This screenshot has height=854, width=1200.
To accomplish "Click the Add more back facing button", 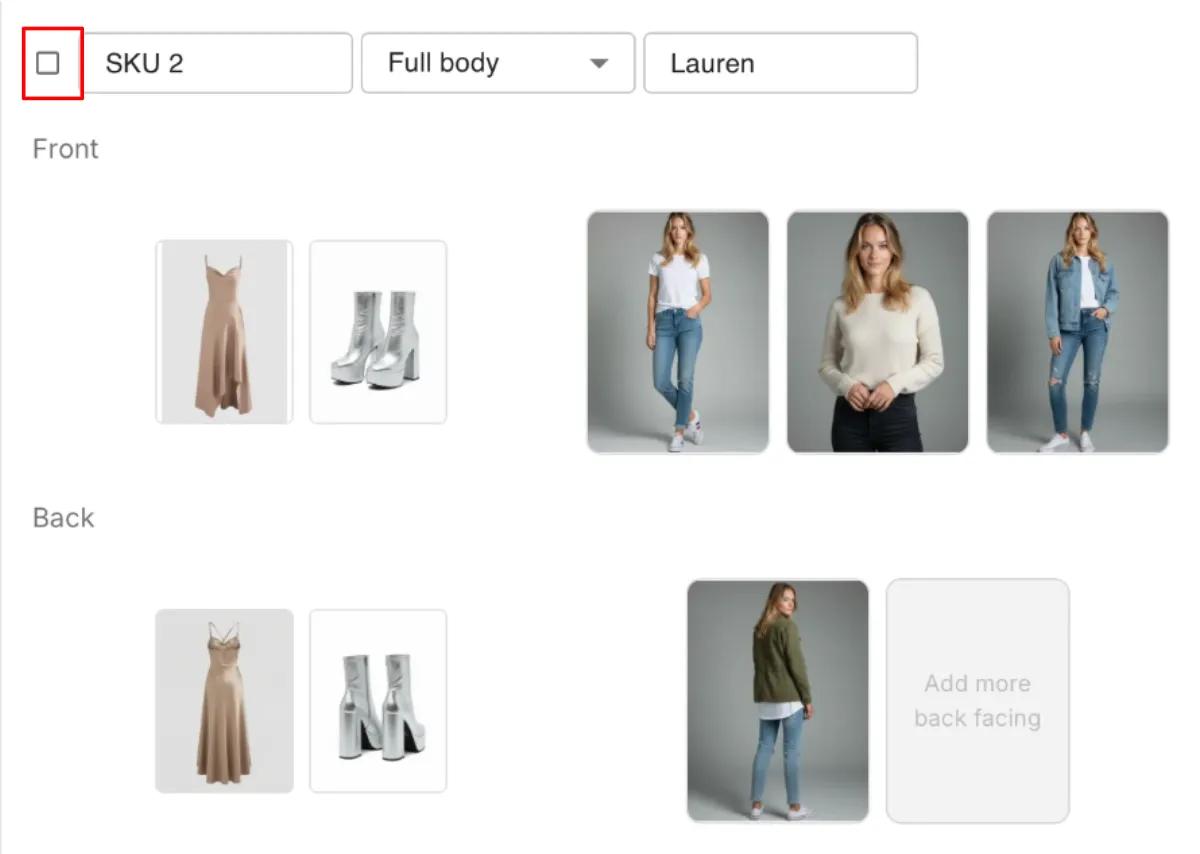I will pyautogui.click(x=977, y=700).
